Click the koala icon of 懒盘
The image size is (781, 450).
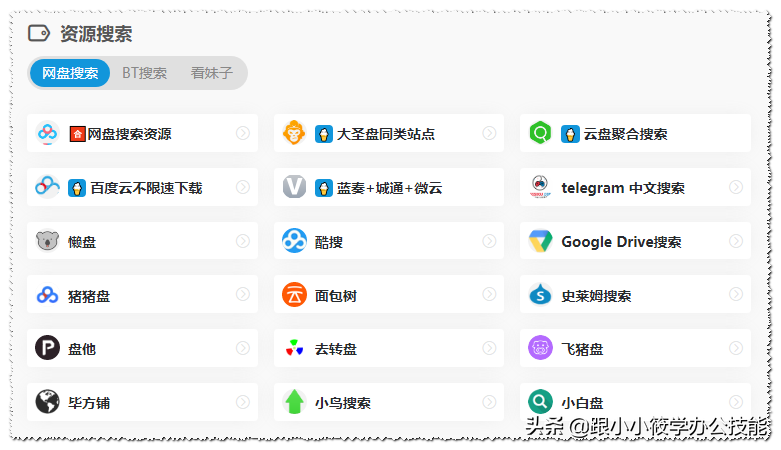47,241
